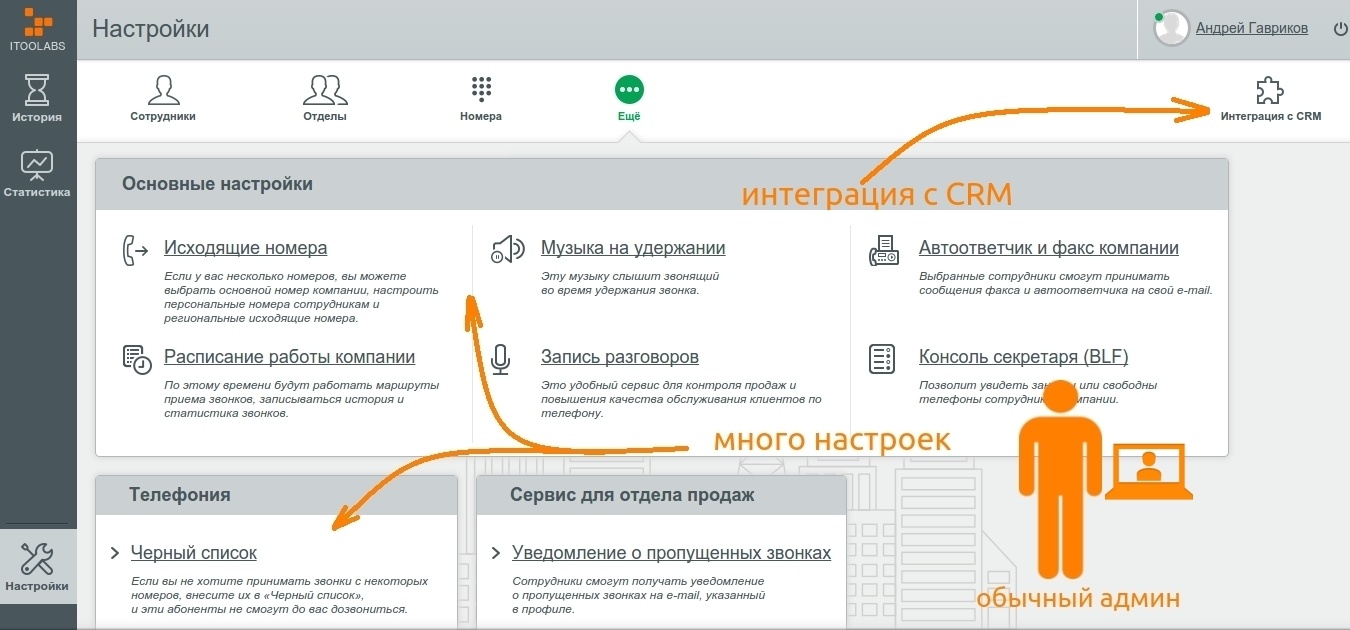The width and height of the screenshot is (1350, 630).
Task: Click the power logout icon top right
Action: pyautogui.click(x=1339, y=28)
